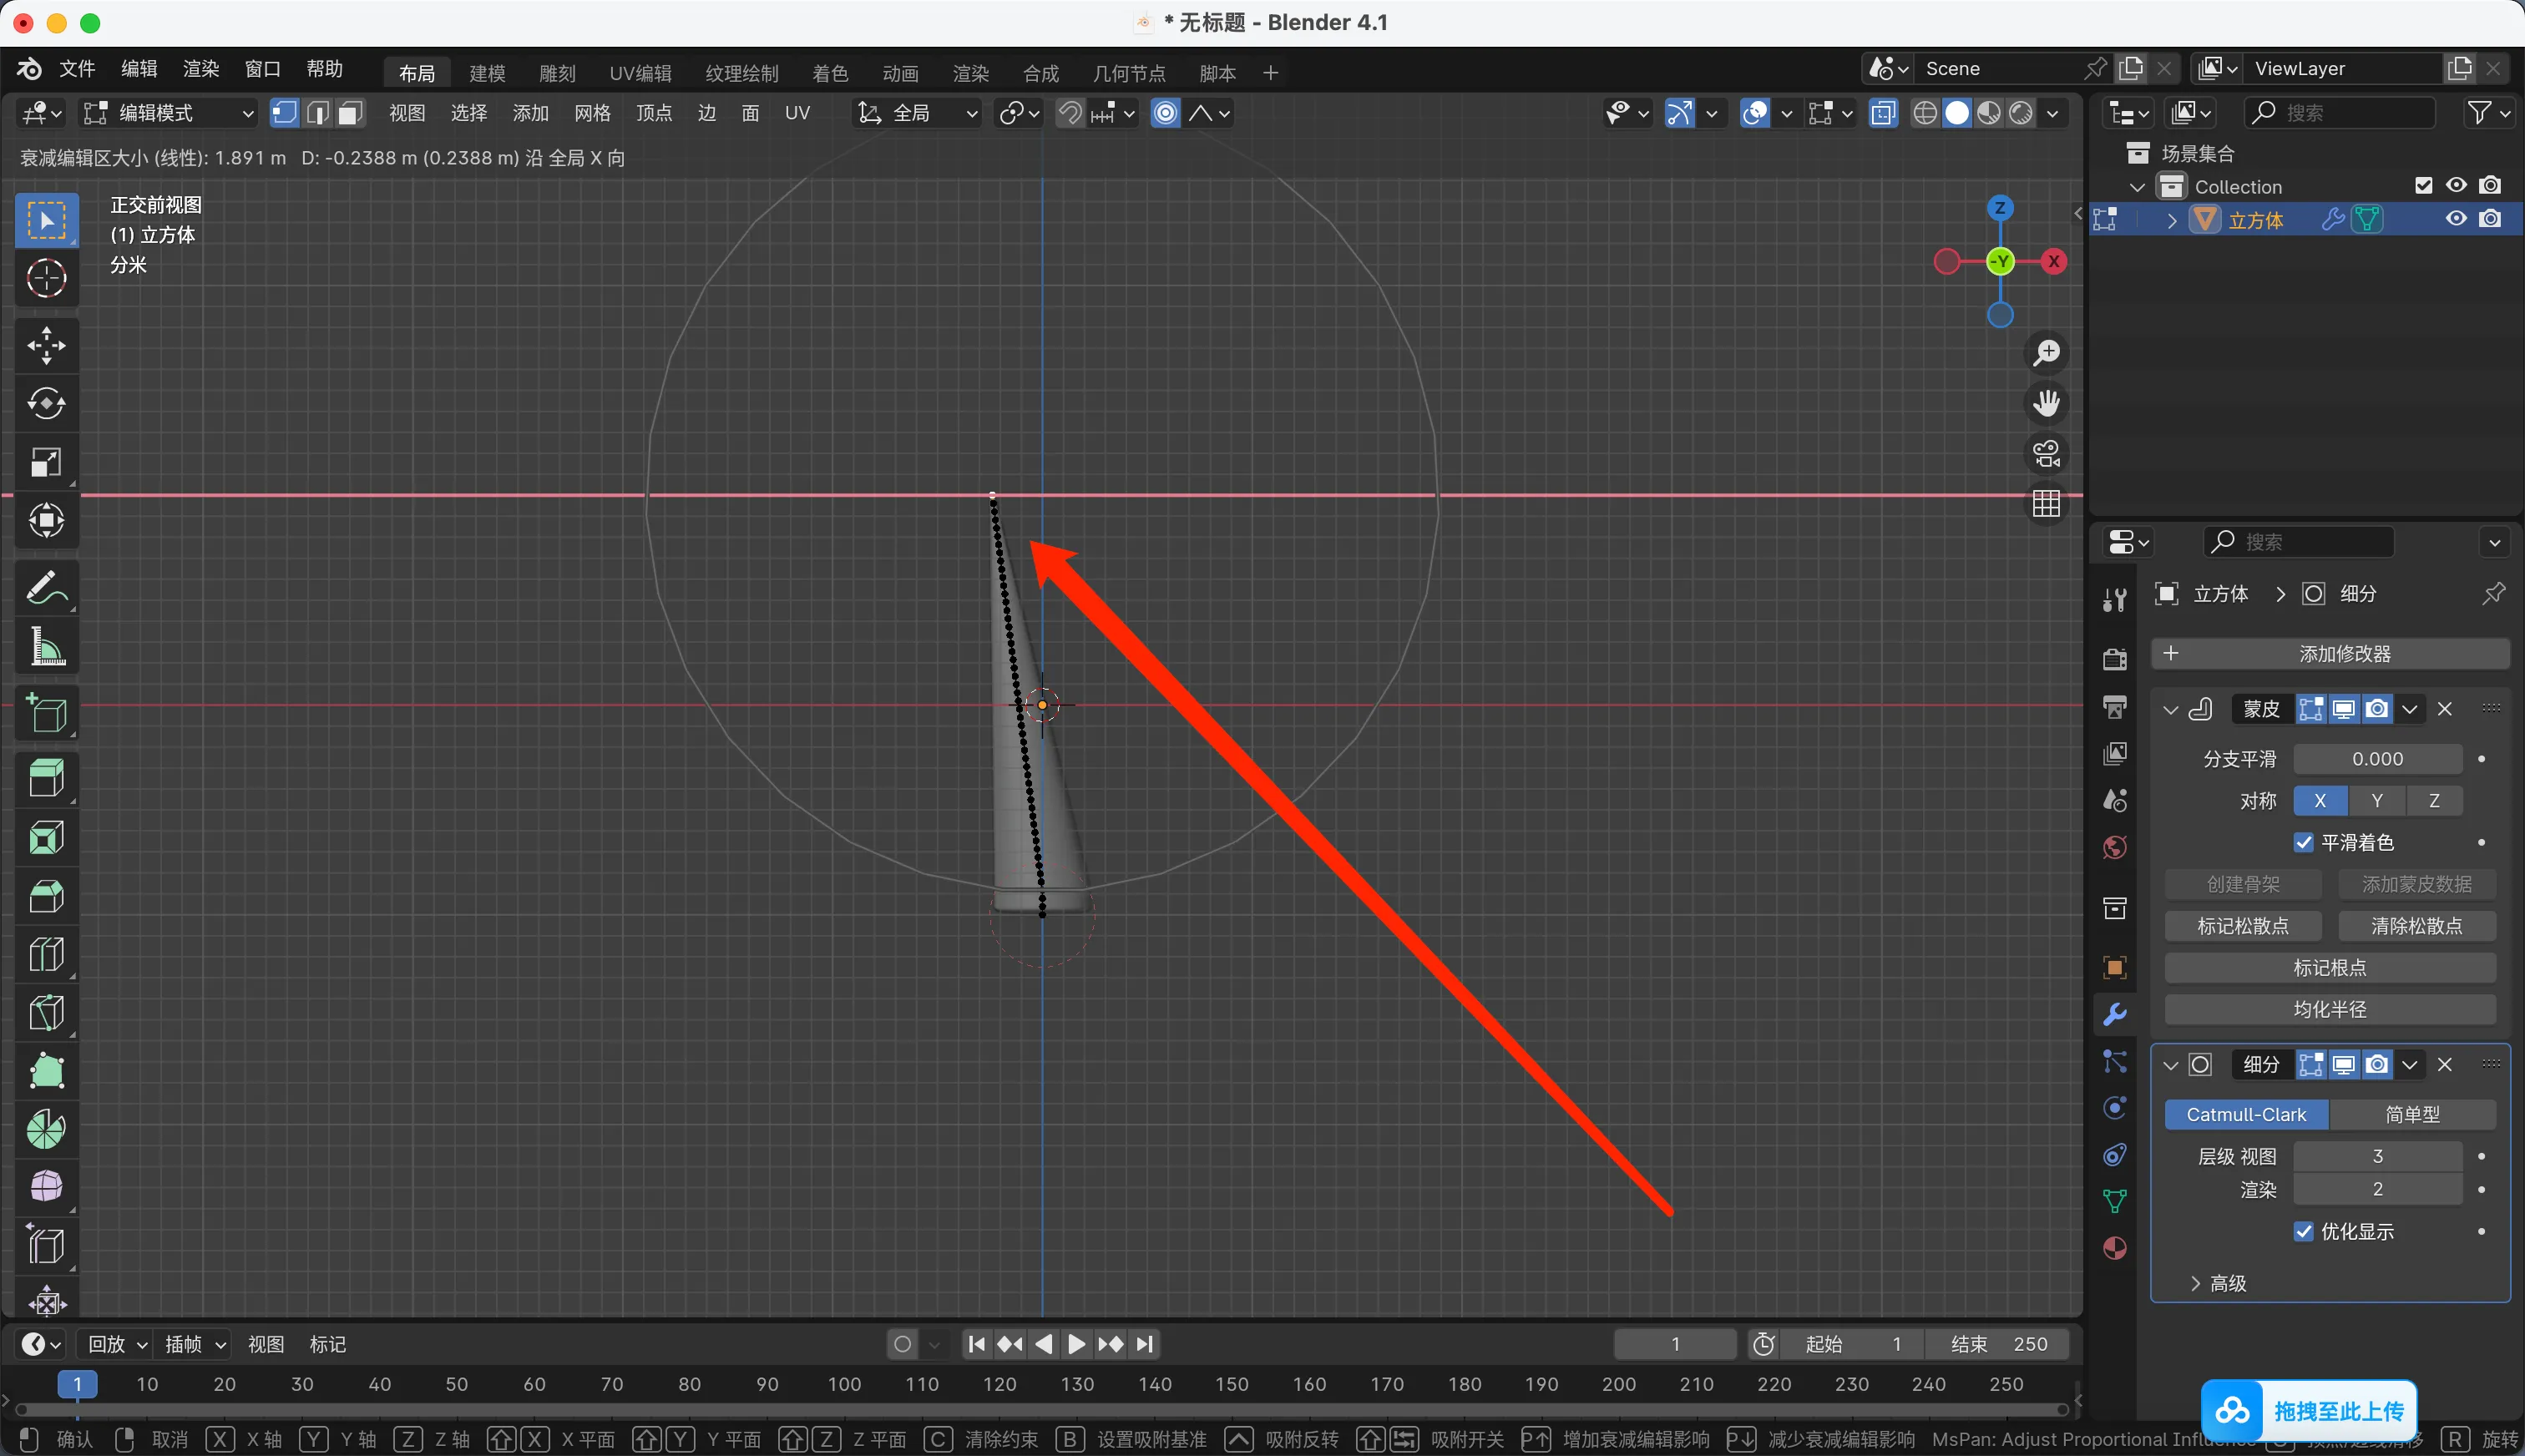Click the 添加修改器 button
This screenshot has width=2525, height=1456.
(x=2330, y=654)
